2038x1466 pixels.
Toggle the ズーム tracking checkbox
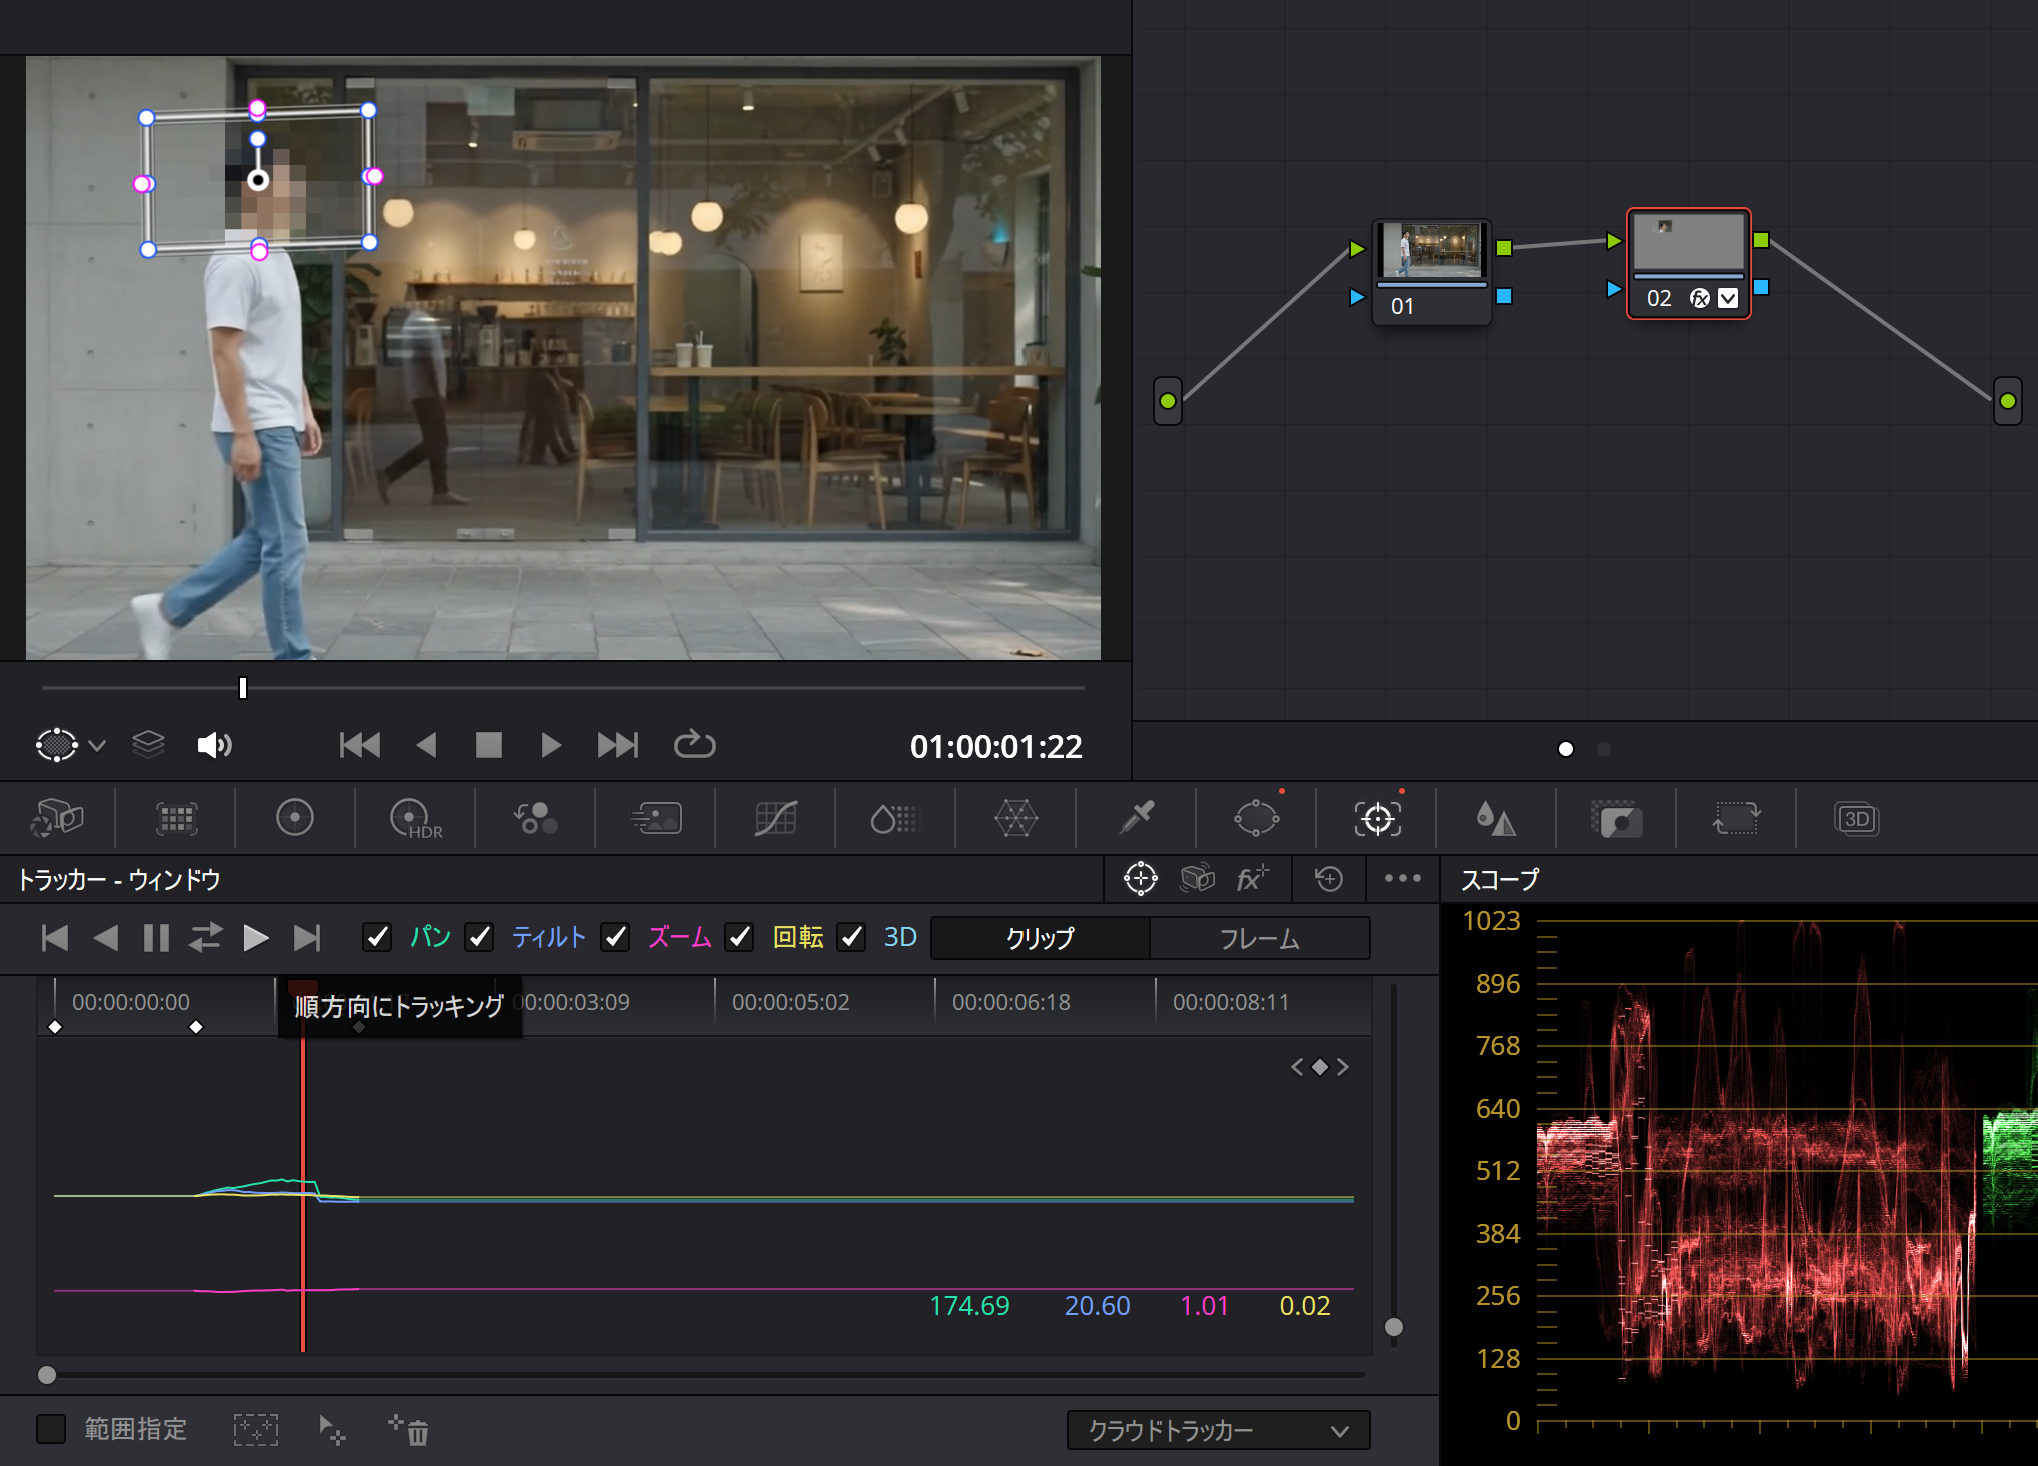[616, 937]
